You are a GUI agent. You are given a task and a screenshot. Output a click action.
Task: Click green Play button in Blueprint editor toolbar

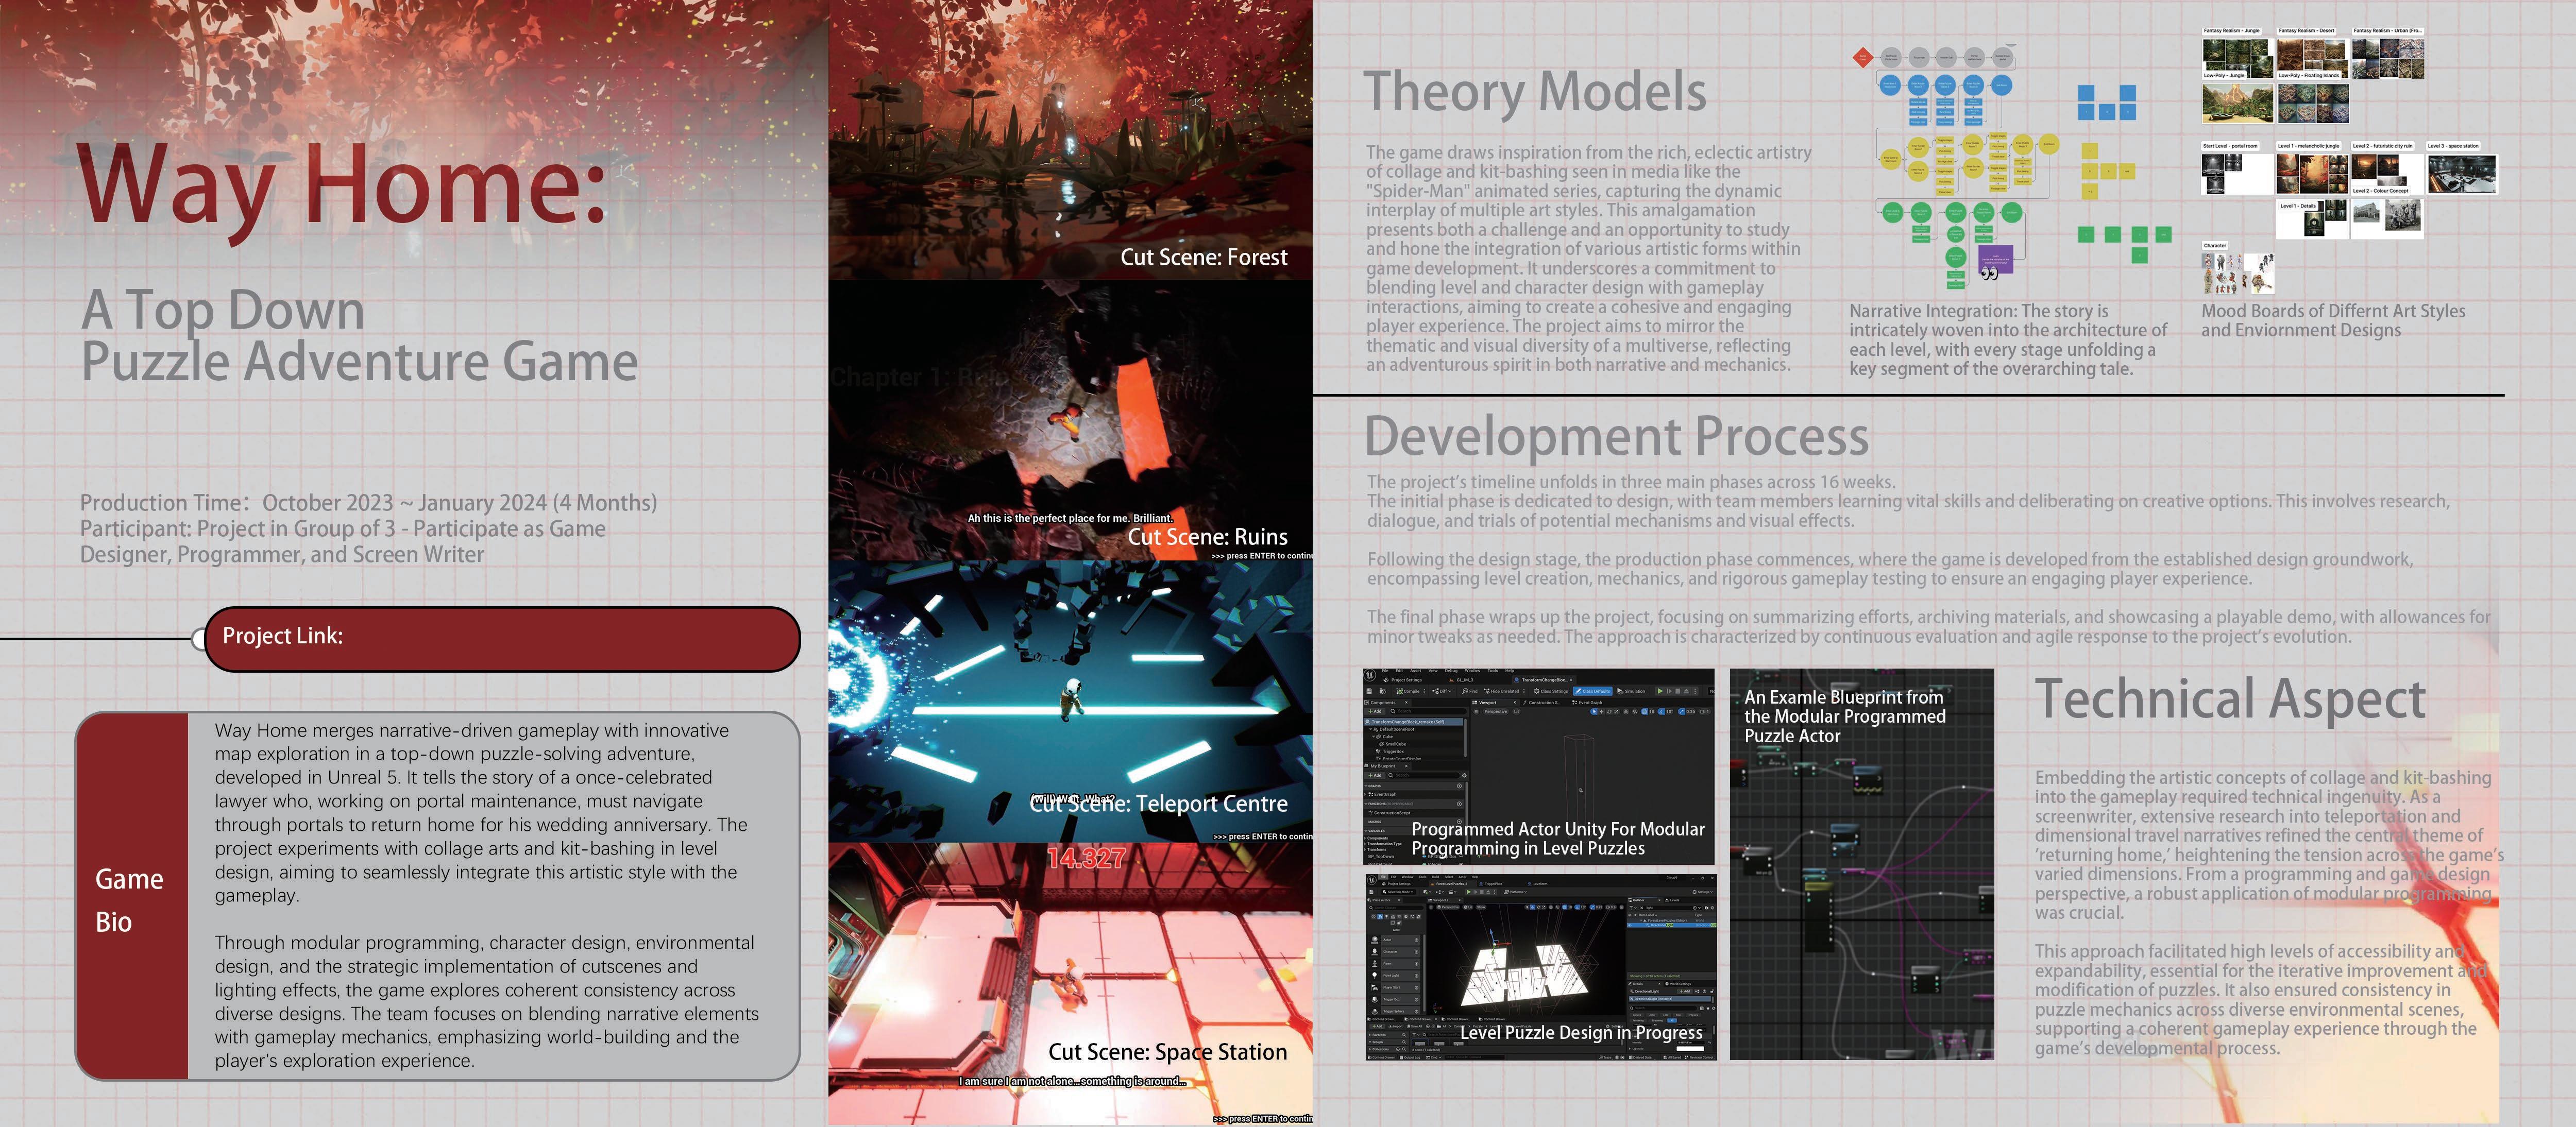point(1660,692)
